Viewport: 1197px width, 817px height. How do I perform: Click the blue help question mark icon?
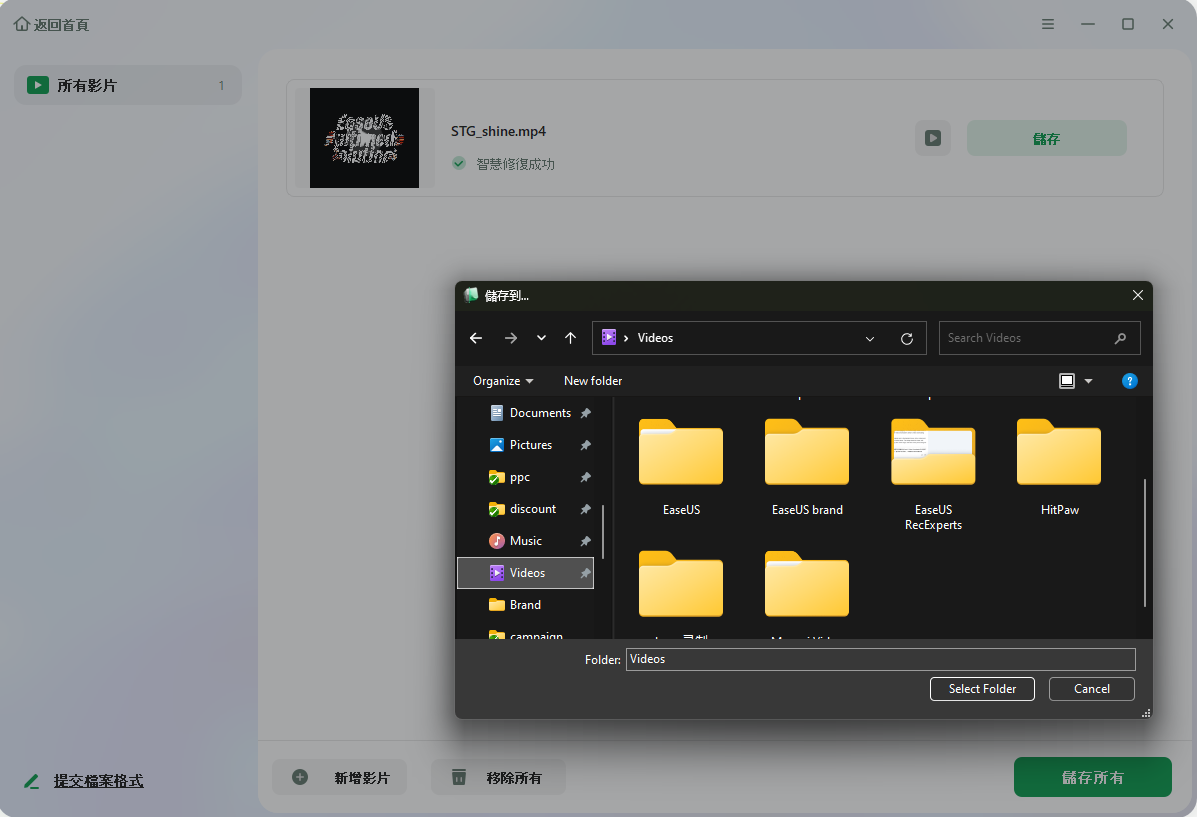coord(1129,381)
